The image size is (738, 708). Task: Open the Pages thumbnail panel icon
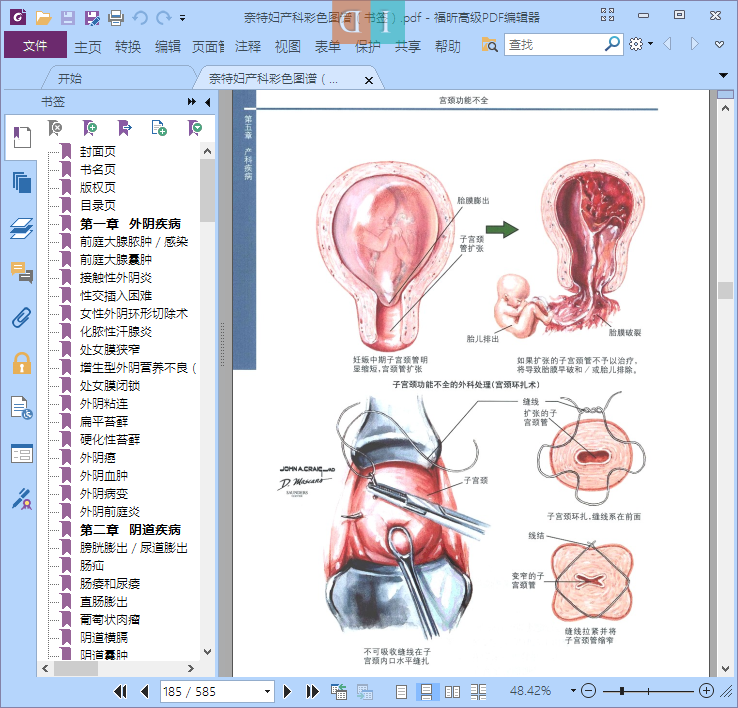point(22,183)
